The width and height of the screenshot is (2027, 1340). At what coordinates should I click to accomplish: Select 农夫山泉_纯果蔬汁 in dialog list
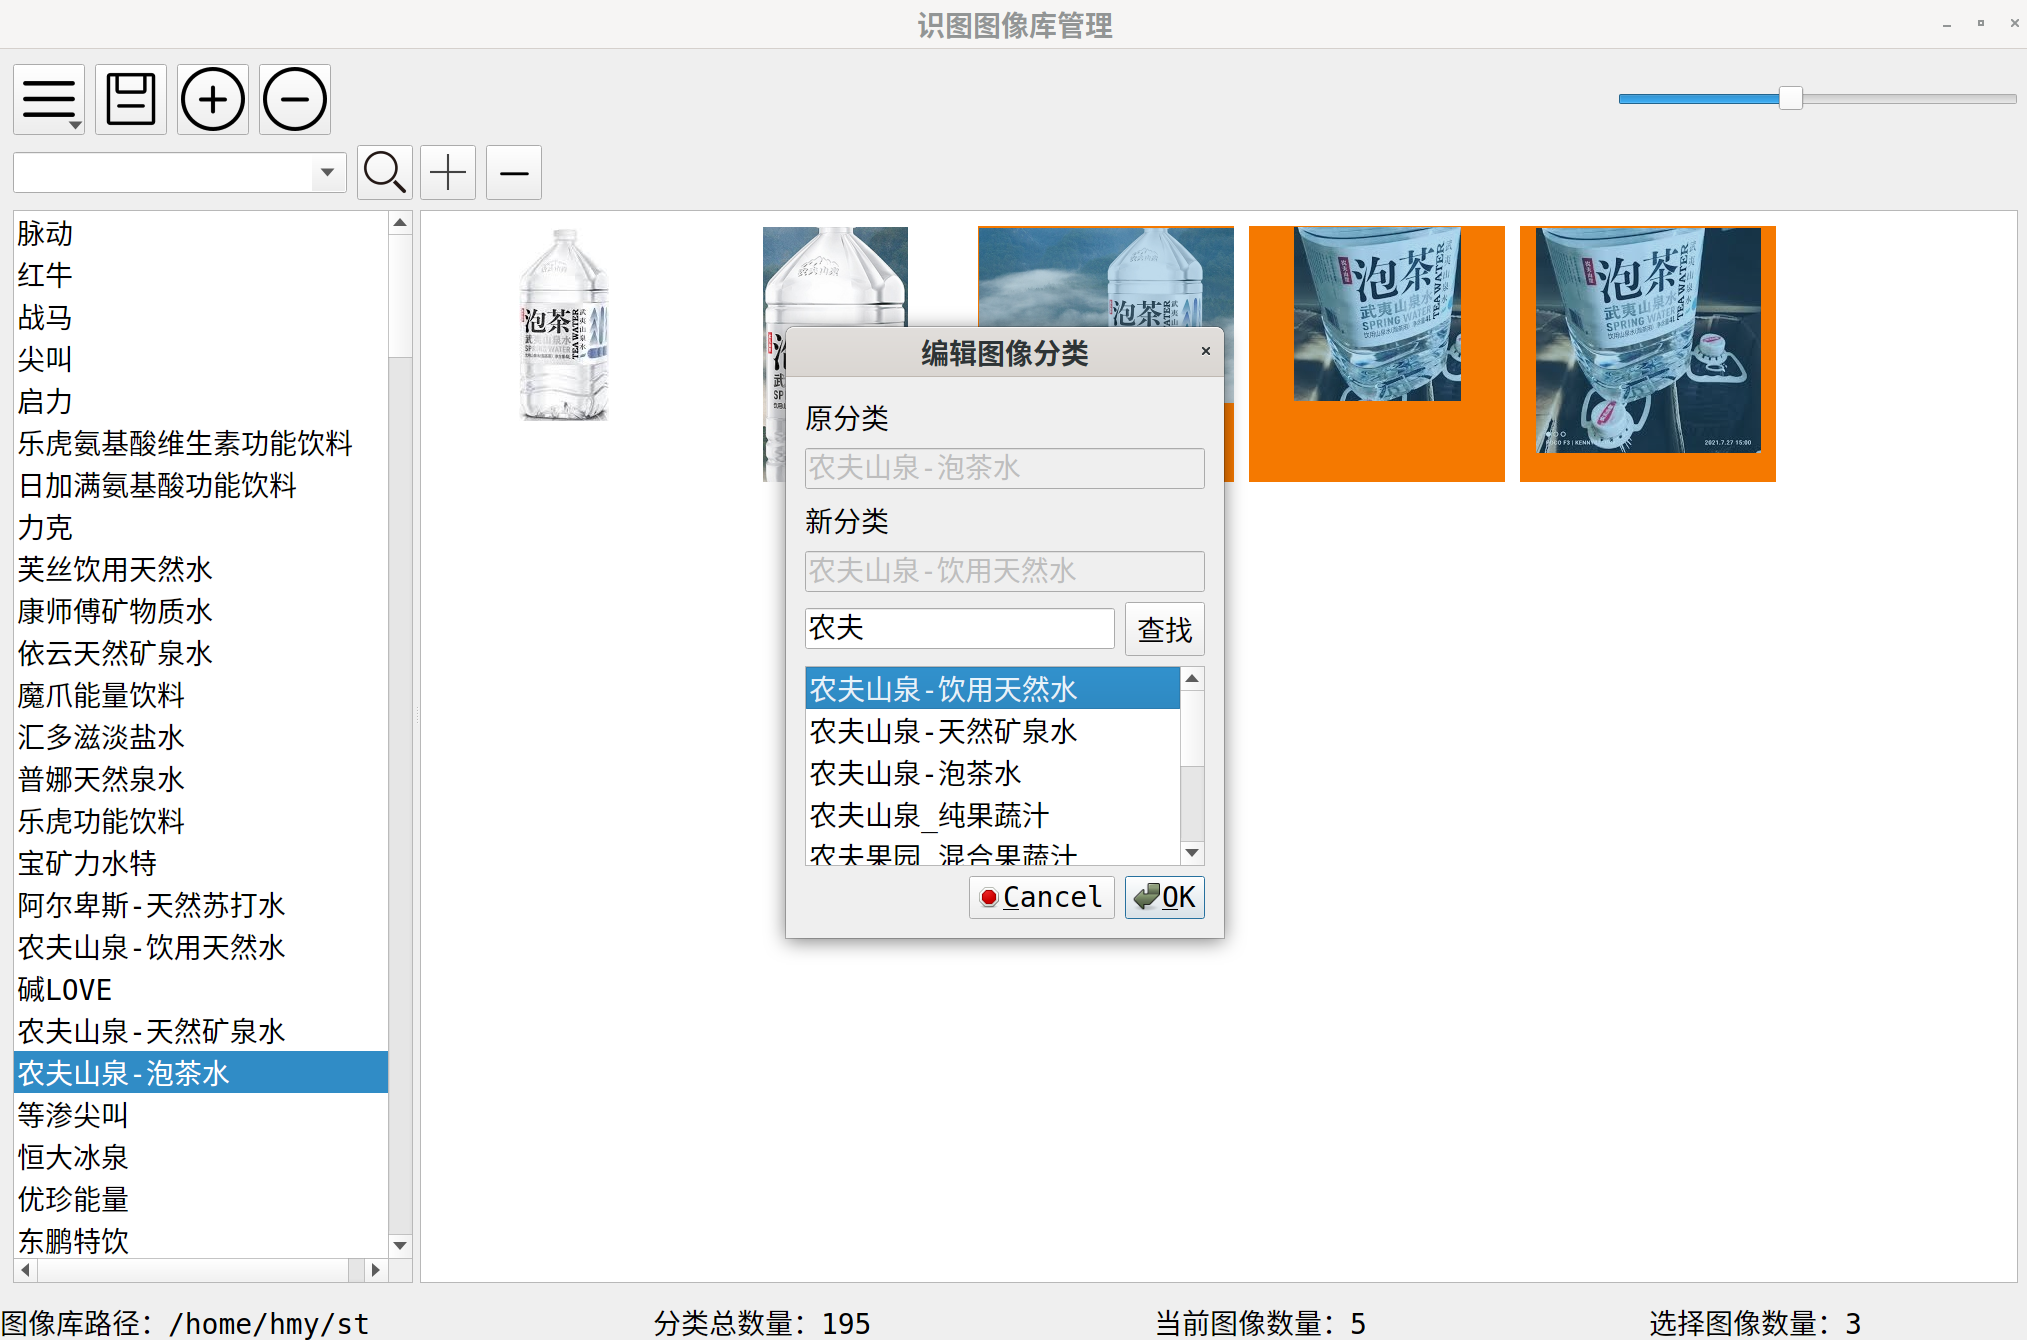[993, 815]
